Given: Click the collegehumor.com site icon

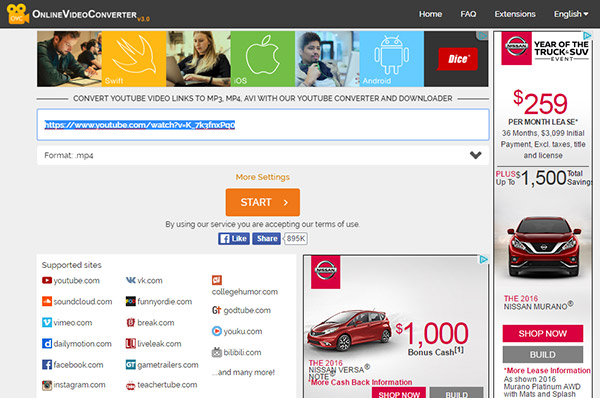Looking at the screenshot, I should click(x=217, y=280).
